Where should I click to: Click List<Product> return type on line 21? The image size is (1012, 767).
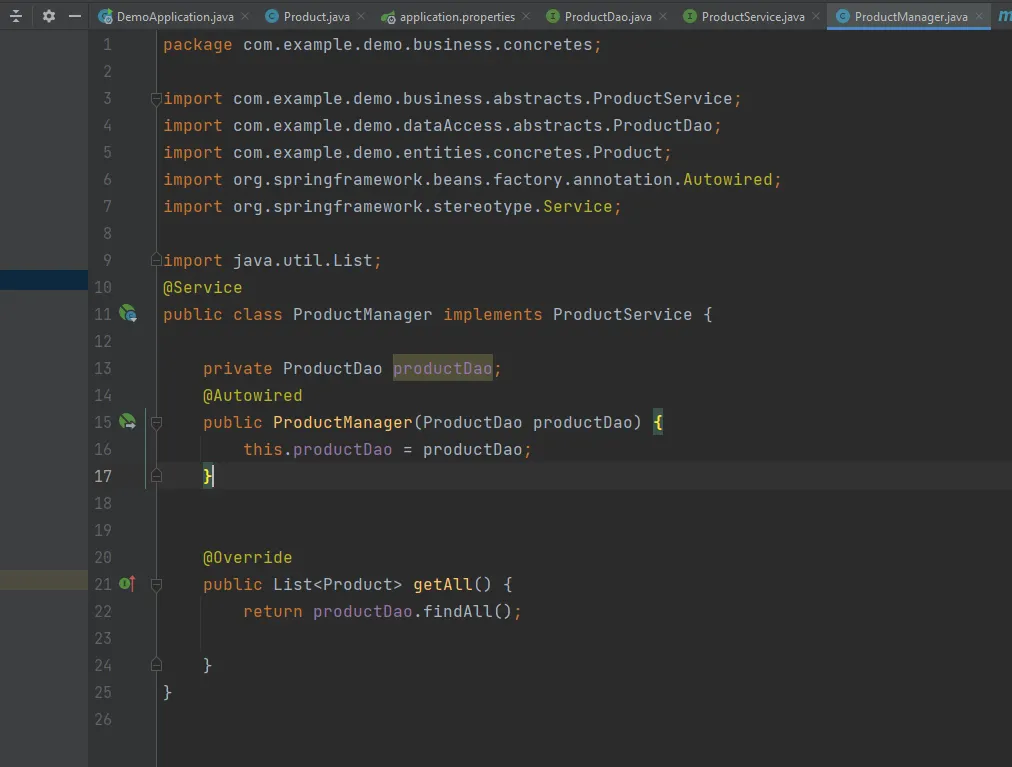tap(337, 584)
